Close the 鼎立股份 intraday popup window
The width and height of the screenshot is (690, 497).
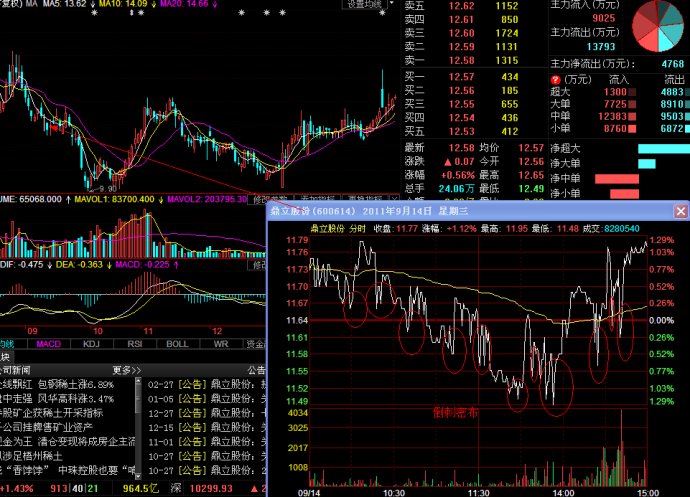click(681, 212)
